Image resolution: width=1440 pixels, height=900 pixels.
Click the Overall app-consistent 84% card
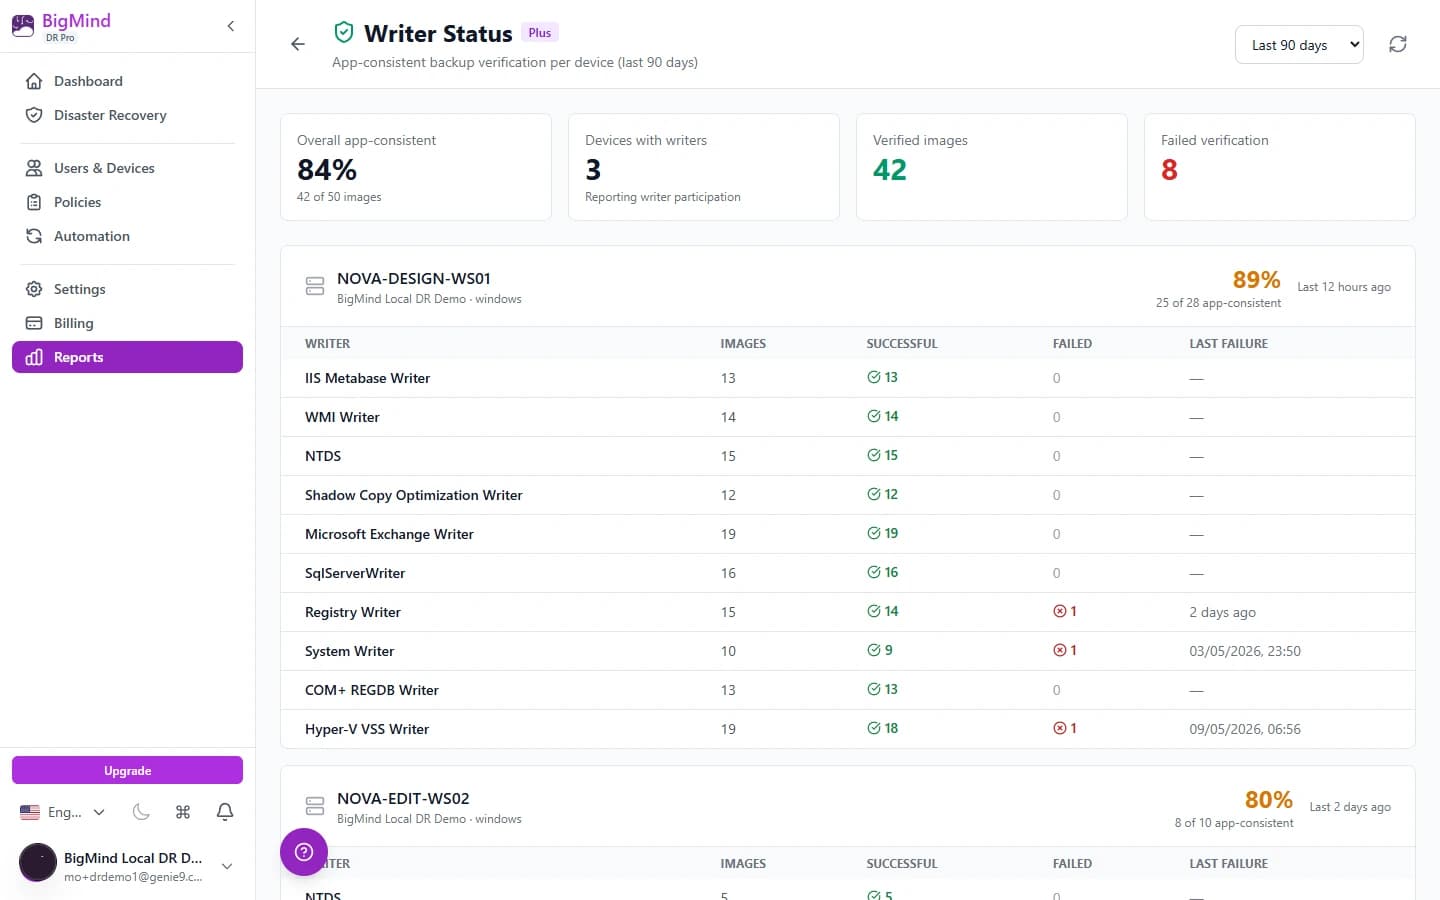416,167
